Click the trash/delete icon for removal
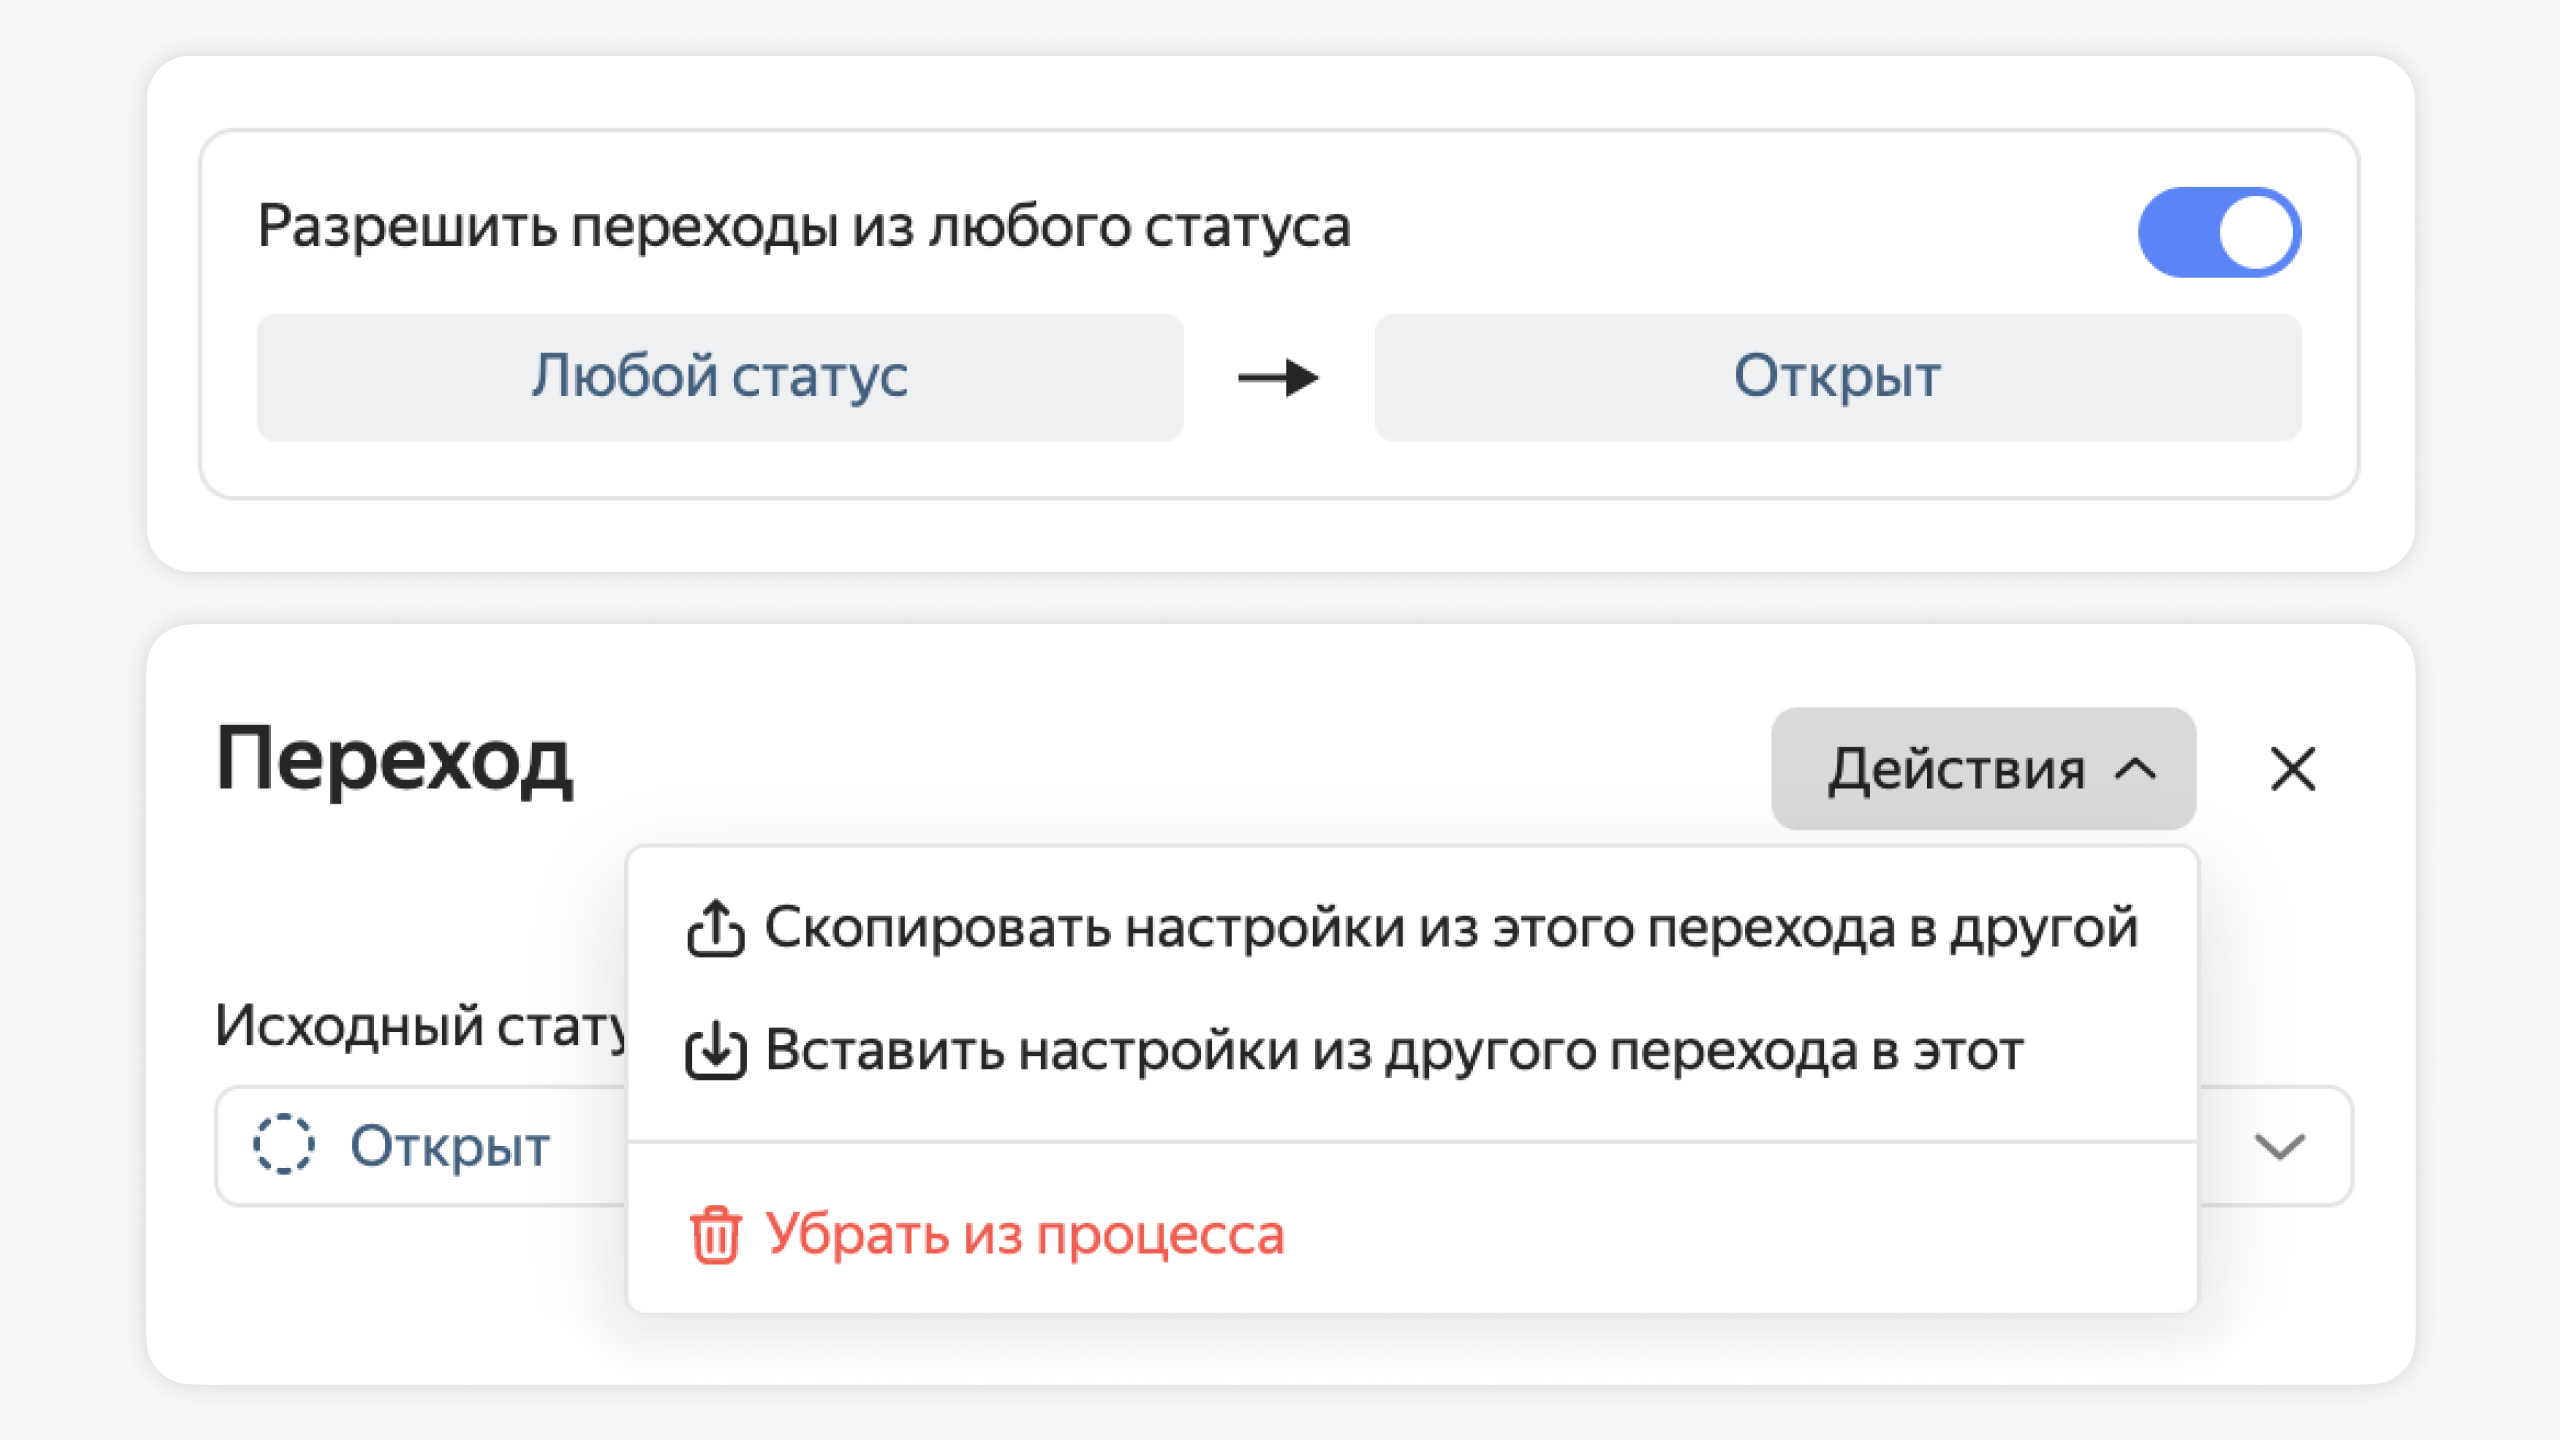Viewport: 2560px width, 1440px height. 716,1234
